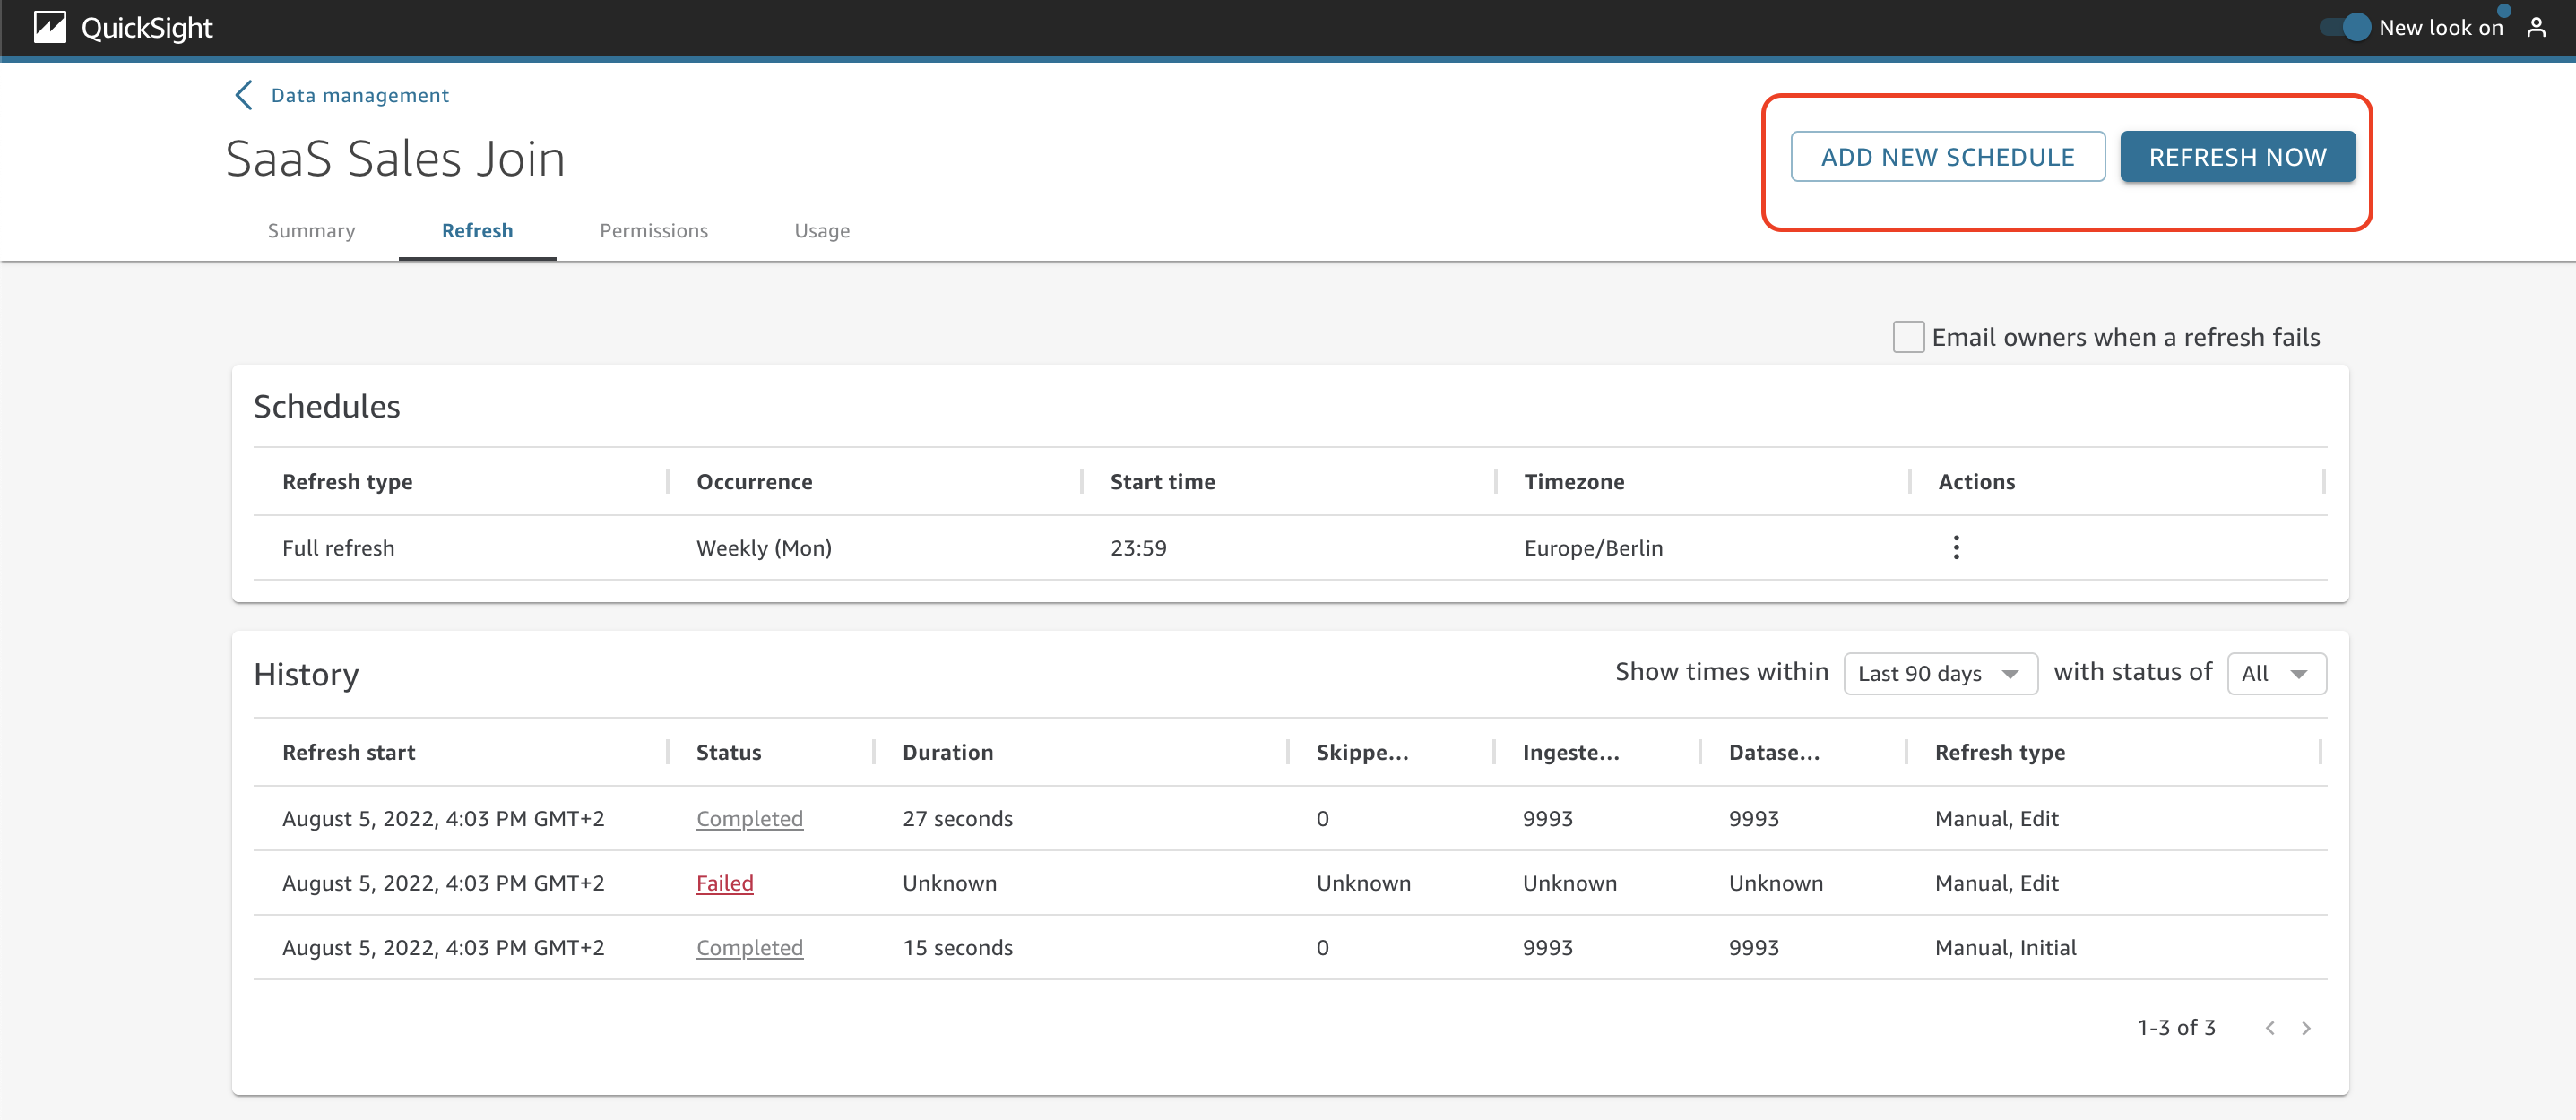
Task: Switch to the Permissions tab
Action: (653, 231)
